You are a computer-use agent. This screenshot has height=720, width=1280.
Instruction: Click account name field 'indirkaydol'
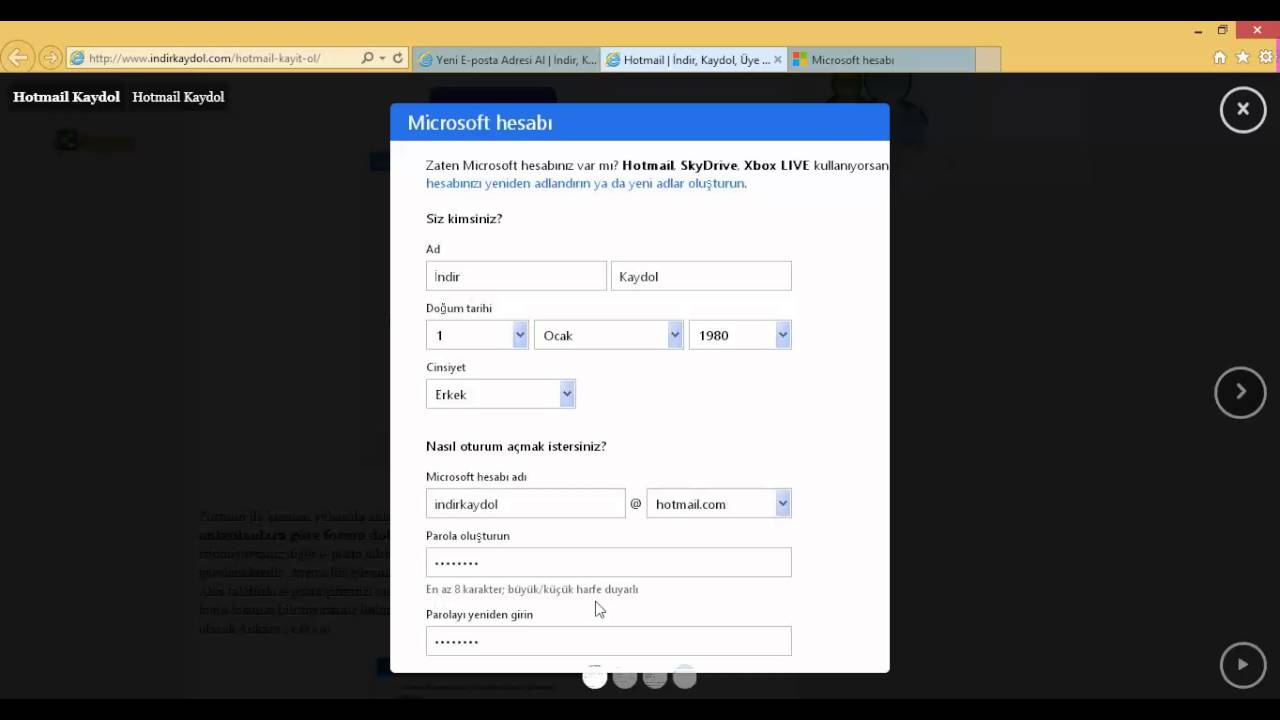[x=526, y=504]
